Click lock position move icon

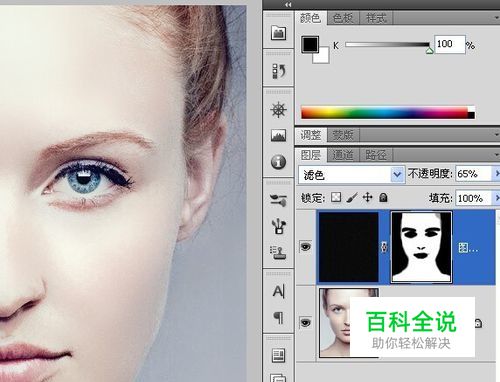pos(367,198)
